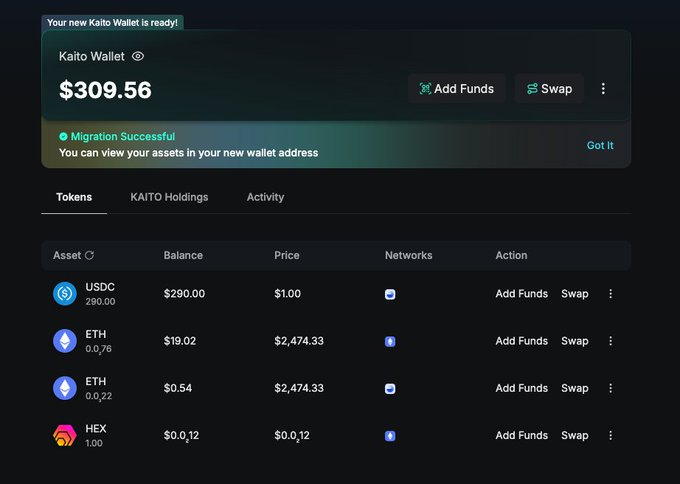Click the ETH icon in the $19.02 row
Viewport: 680px width, 484px height.
65,341
